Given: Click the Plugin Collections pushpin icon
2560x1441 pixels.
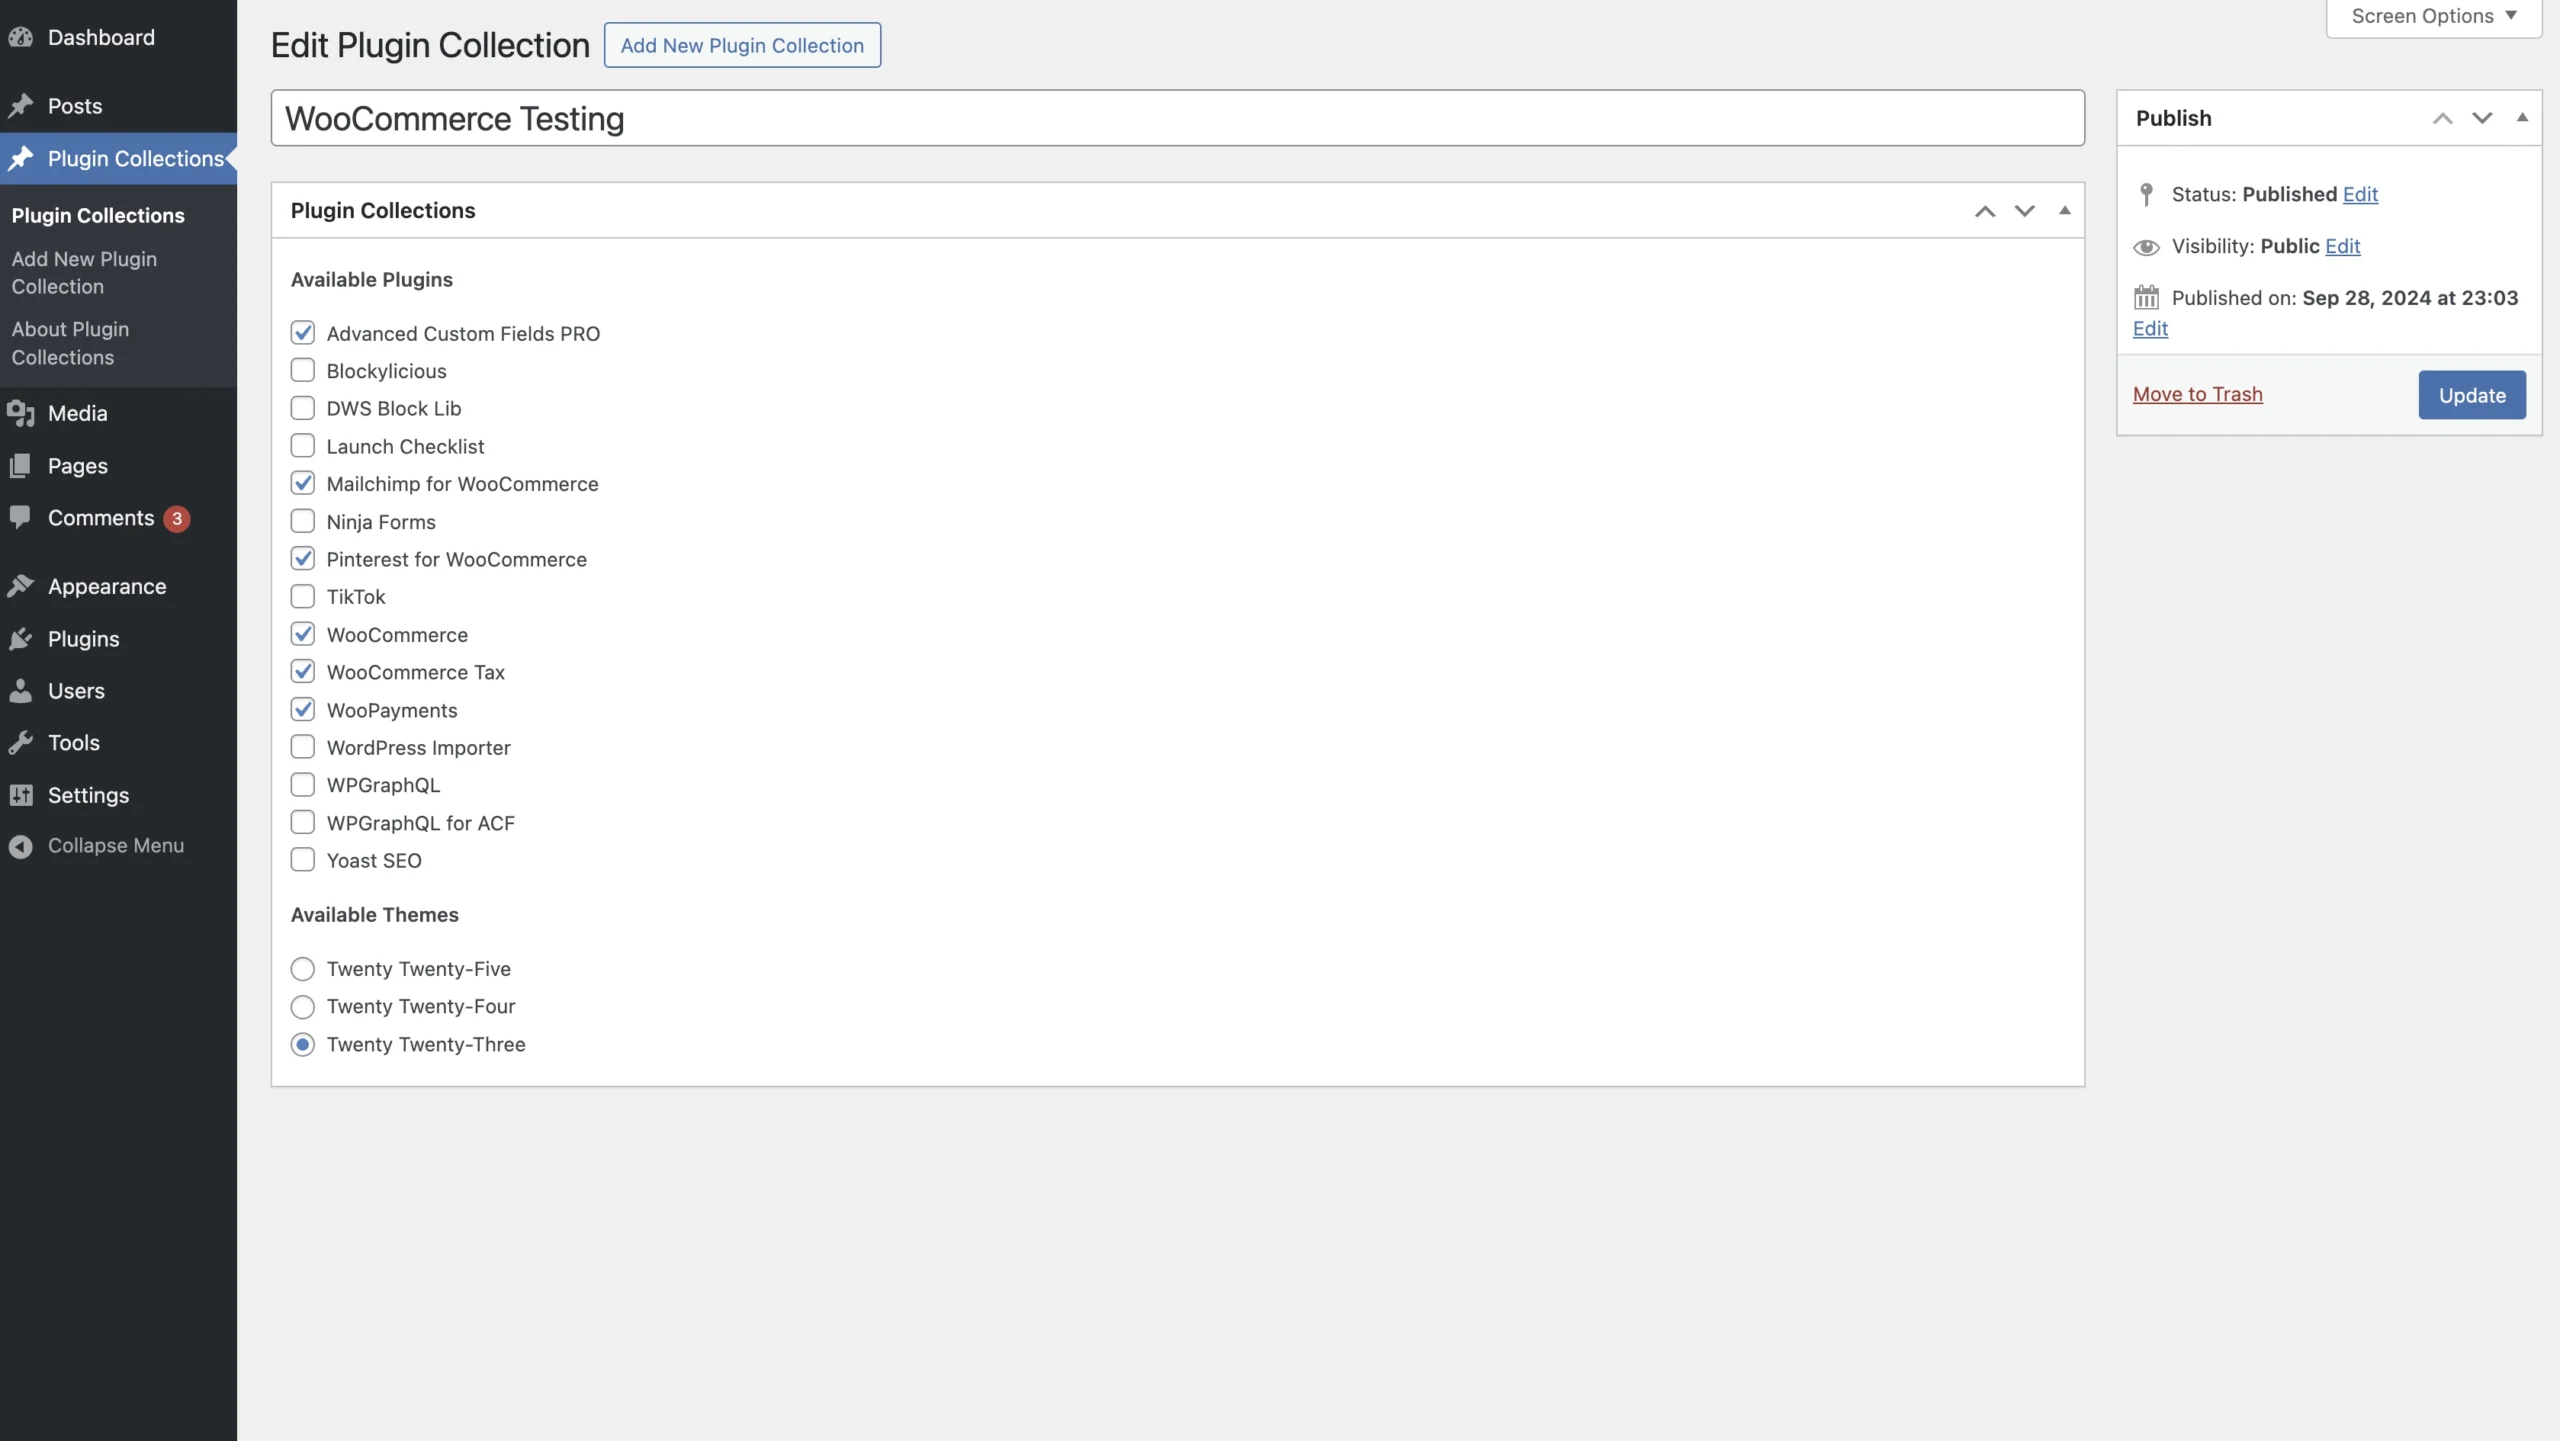Looking at the screenshot, I should pyautogui.click(x=21, y=159).
